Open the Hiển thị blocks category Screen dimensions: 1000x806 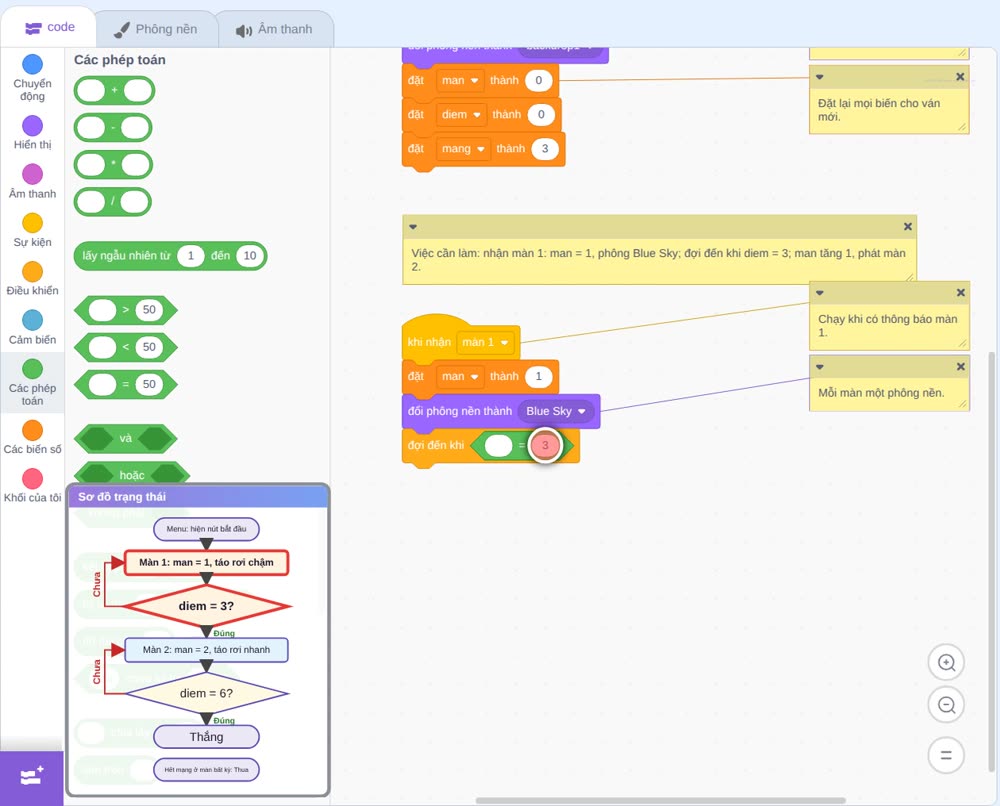click(x=33, y=133)
